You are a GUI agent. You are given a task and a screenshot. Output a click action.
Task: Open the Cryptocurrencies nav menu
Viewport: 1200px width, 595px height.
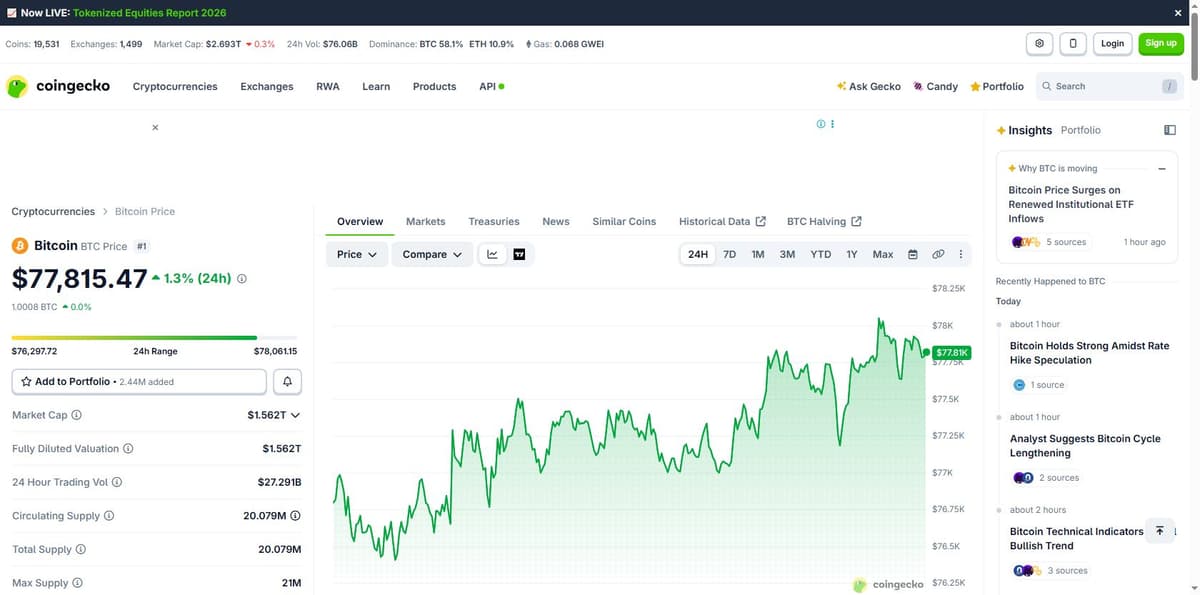point(175,86)
